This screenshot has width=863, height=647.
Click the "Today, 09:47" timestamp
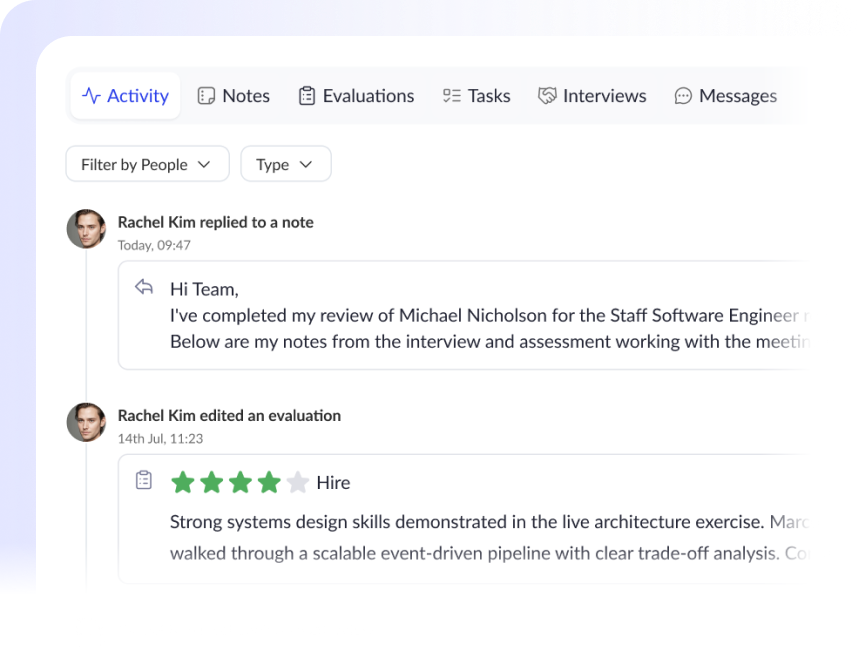154,245
